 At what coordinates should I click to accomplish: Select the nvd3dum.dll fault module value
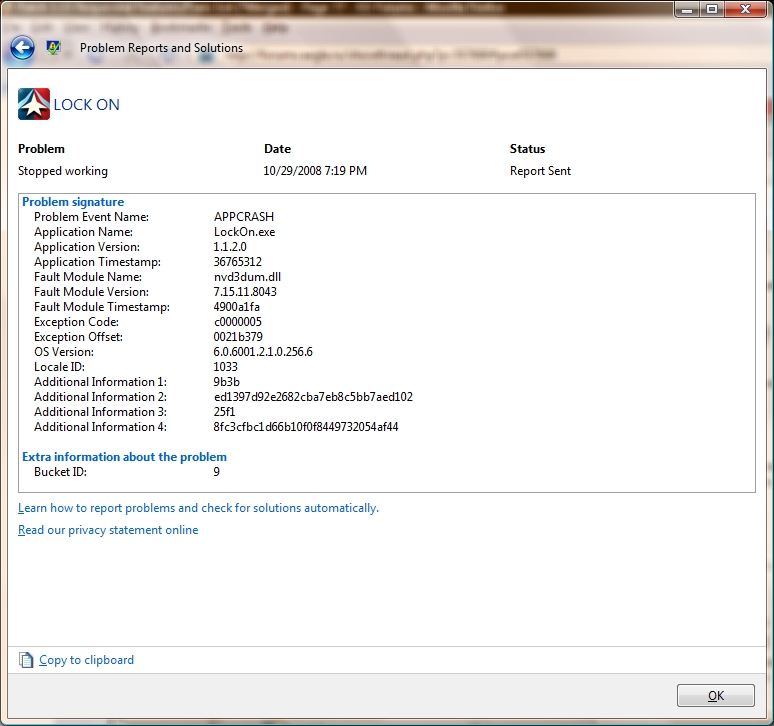pyautogui.click(x=247, y=277)
